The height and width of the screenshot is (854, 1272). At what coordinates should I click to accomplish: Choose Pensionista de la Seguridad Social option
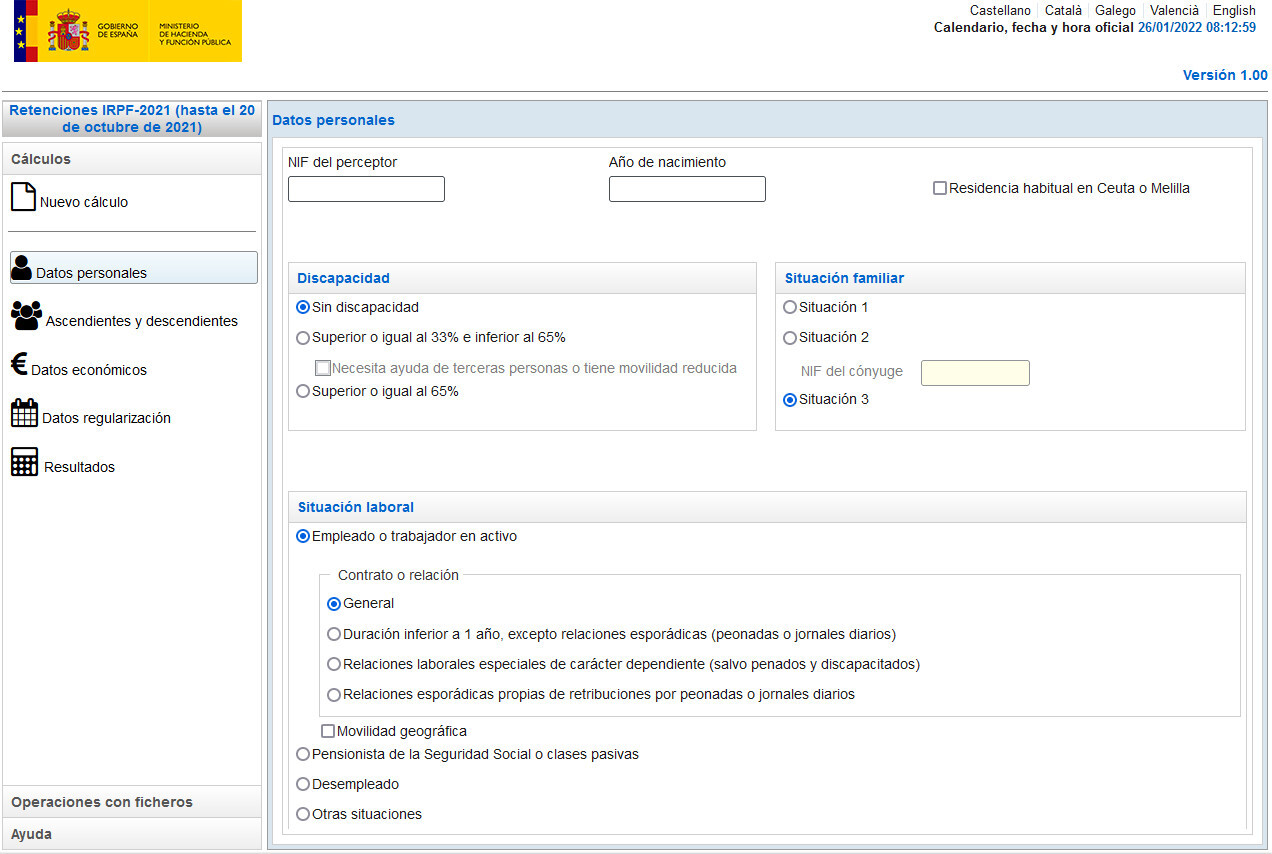click(303, 754)
